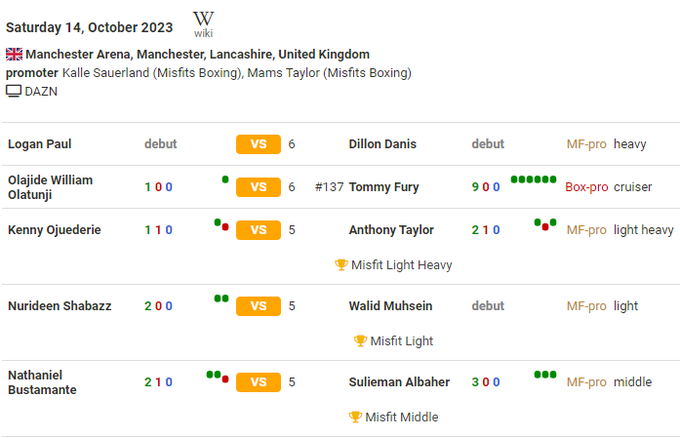680x438 pixels.
Task: Click trophy icon beside Misfit Light
Action: pyautogui.click(x=360, y=341)
